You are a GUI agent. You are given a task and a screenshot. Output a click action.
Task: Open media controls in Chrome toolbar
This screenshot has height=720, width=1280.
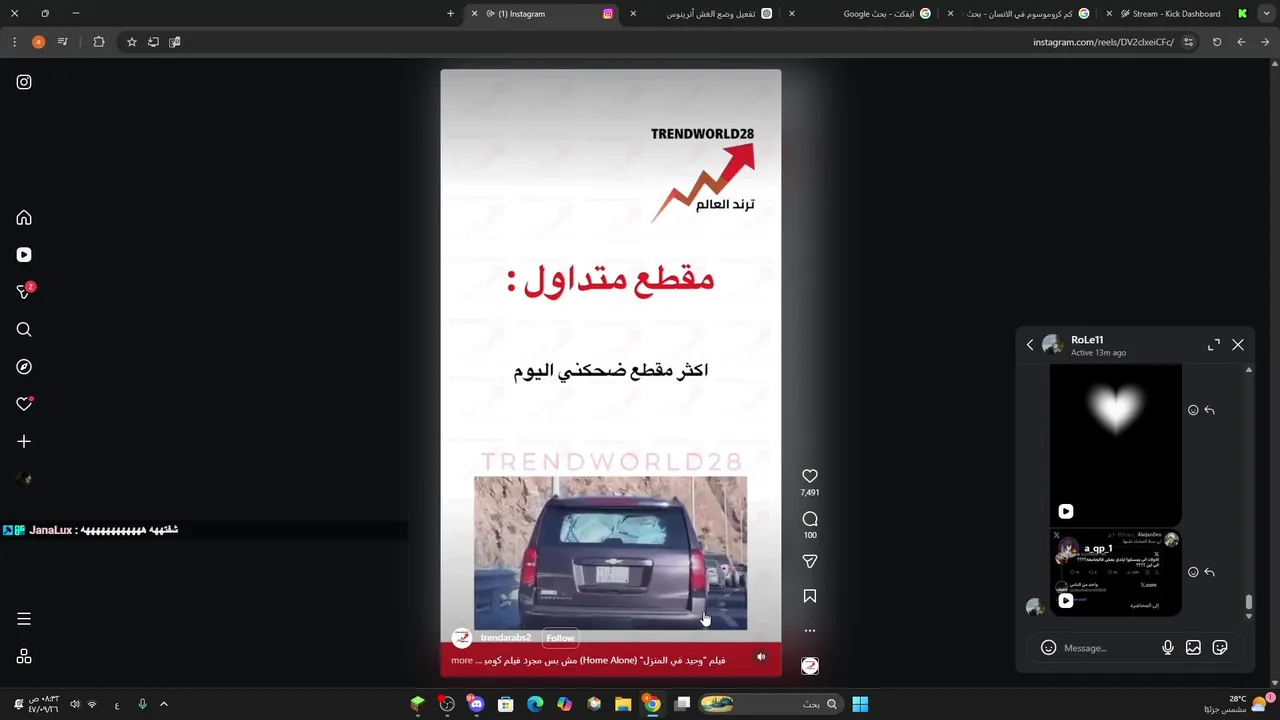pos(62,42)
